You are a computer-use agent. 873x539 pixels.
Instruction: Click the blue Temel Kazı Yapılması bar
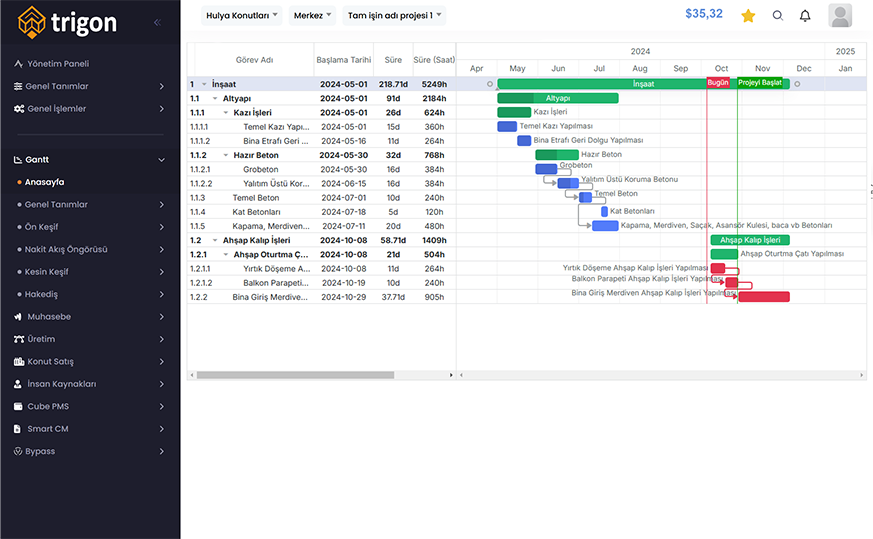pos(507,126)
